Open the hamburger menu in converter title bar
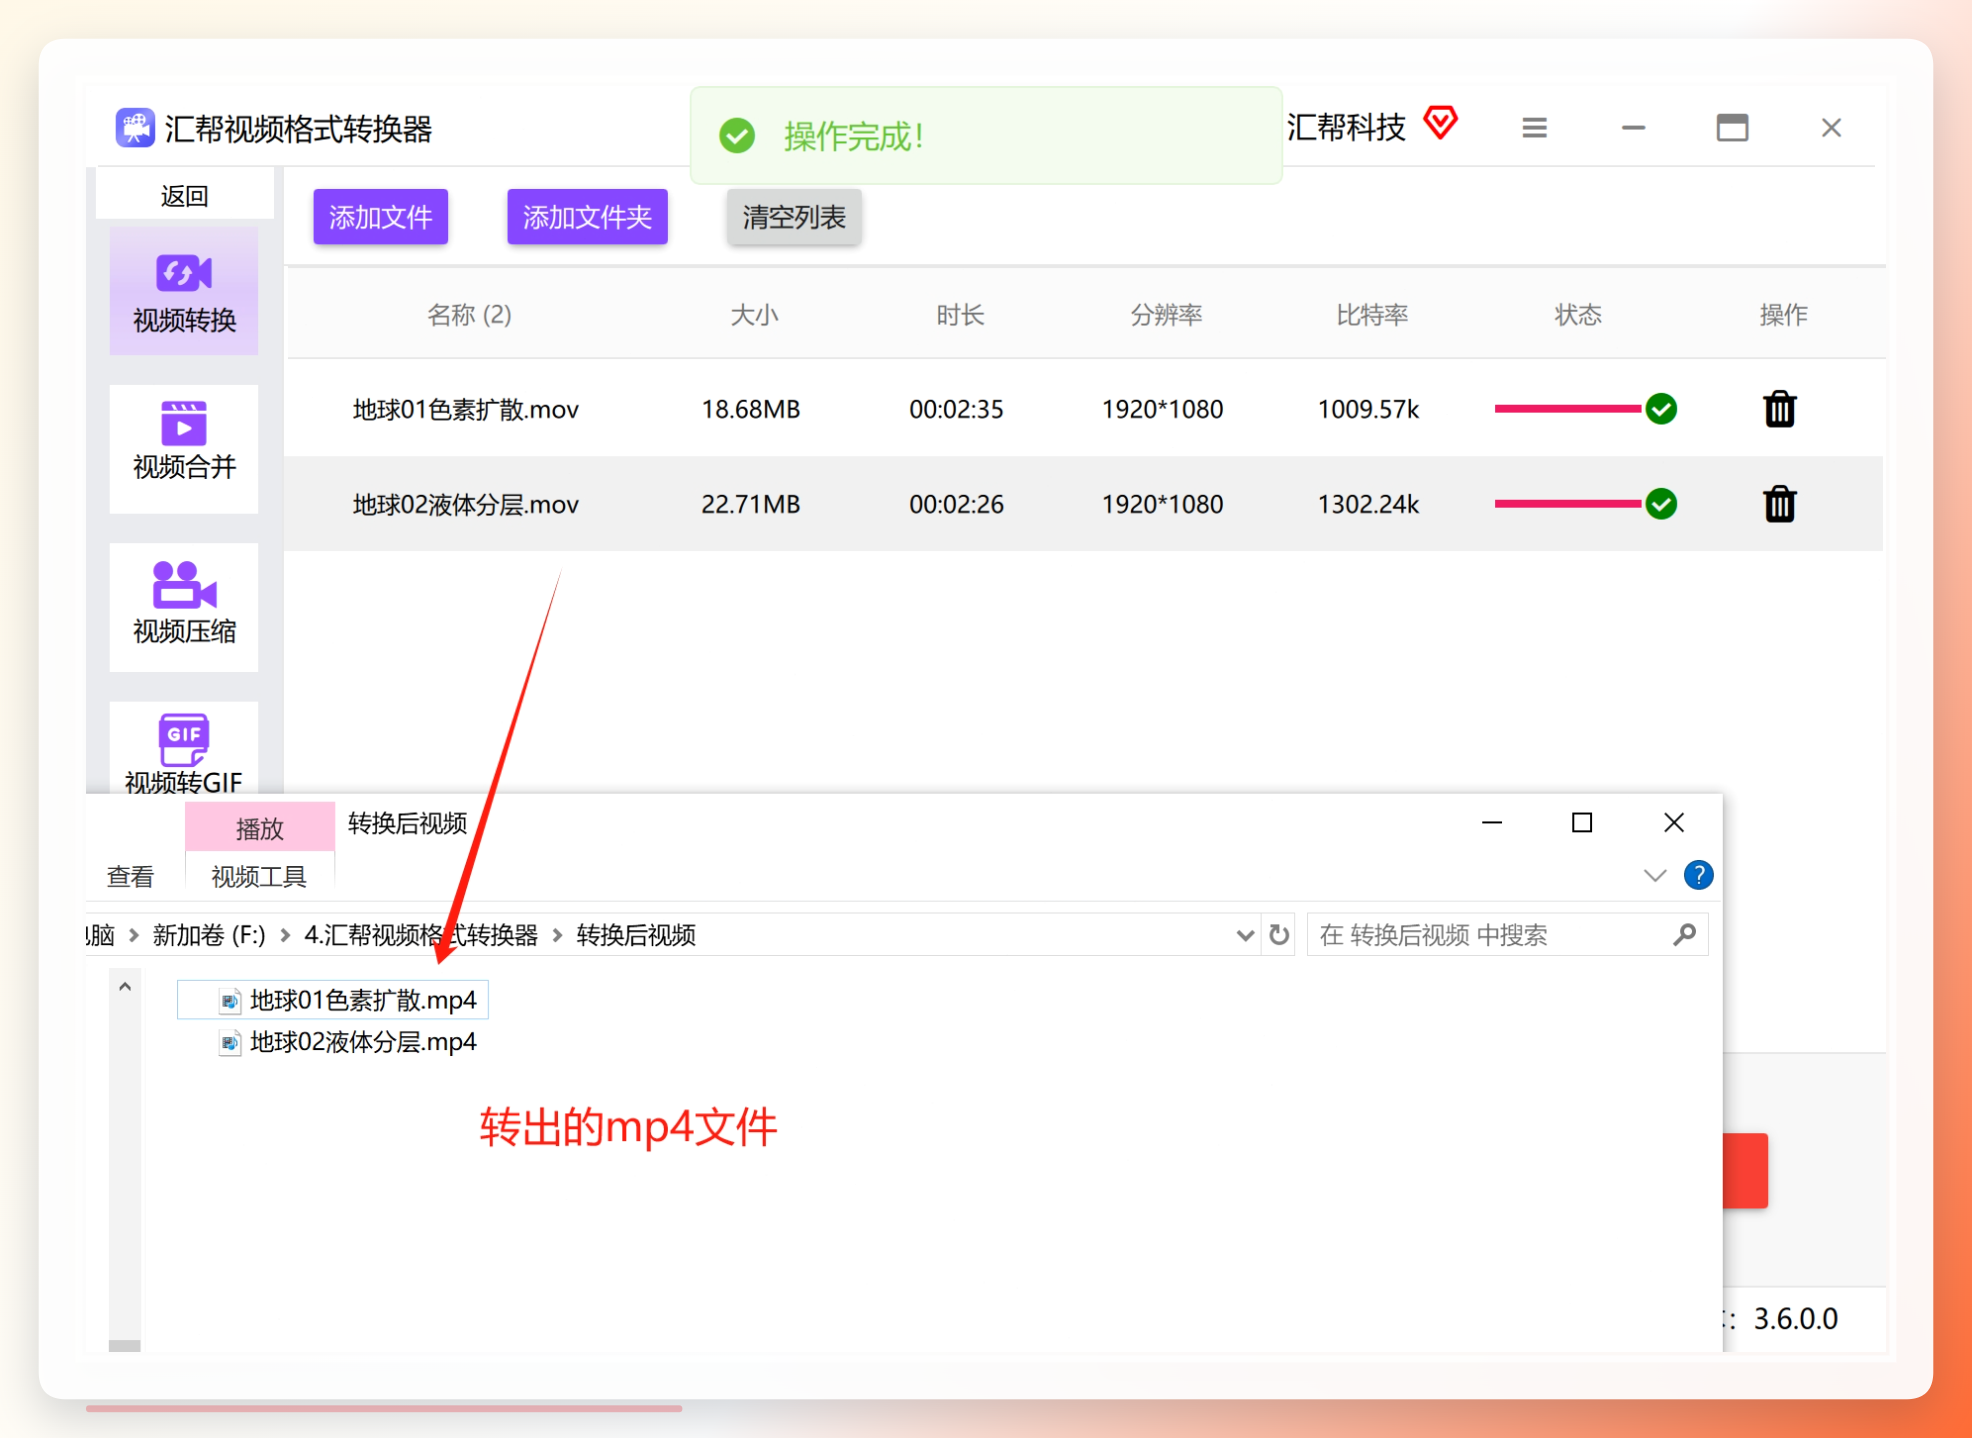Screen dimensions: 1972x1438 tap(1534, 128)
